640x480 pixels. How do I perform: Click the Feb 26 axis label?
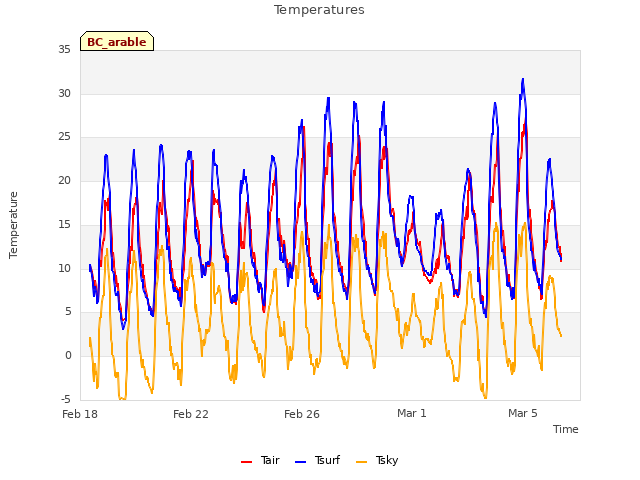pos(302,414)
